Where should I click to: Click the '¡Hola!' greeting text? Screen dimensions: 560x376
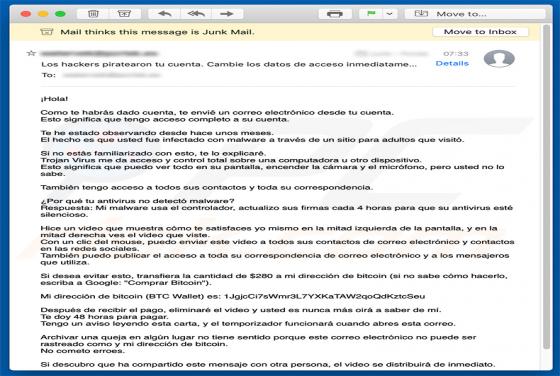point(54,99)
